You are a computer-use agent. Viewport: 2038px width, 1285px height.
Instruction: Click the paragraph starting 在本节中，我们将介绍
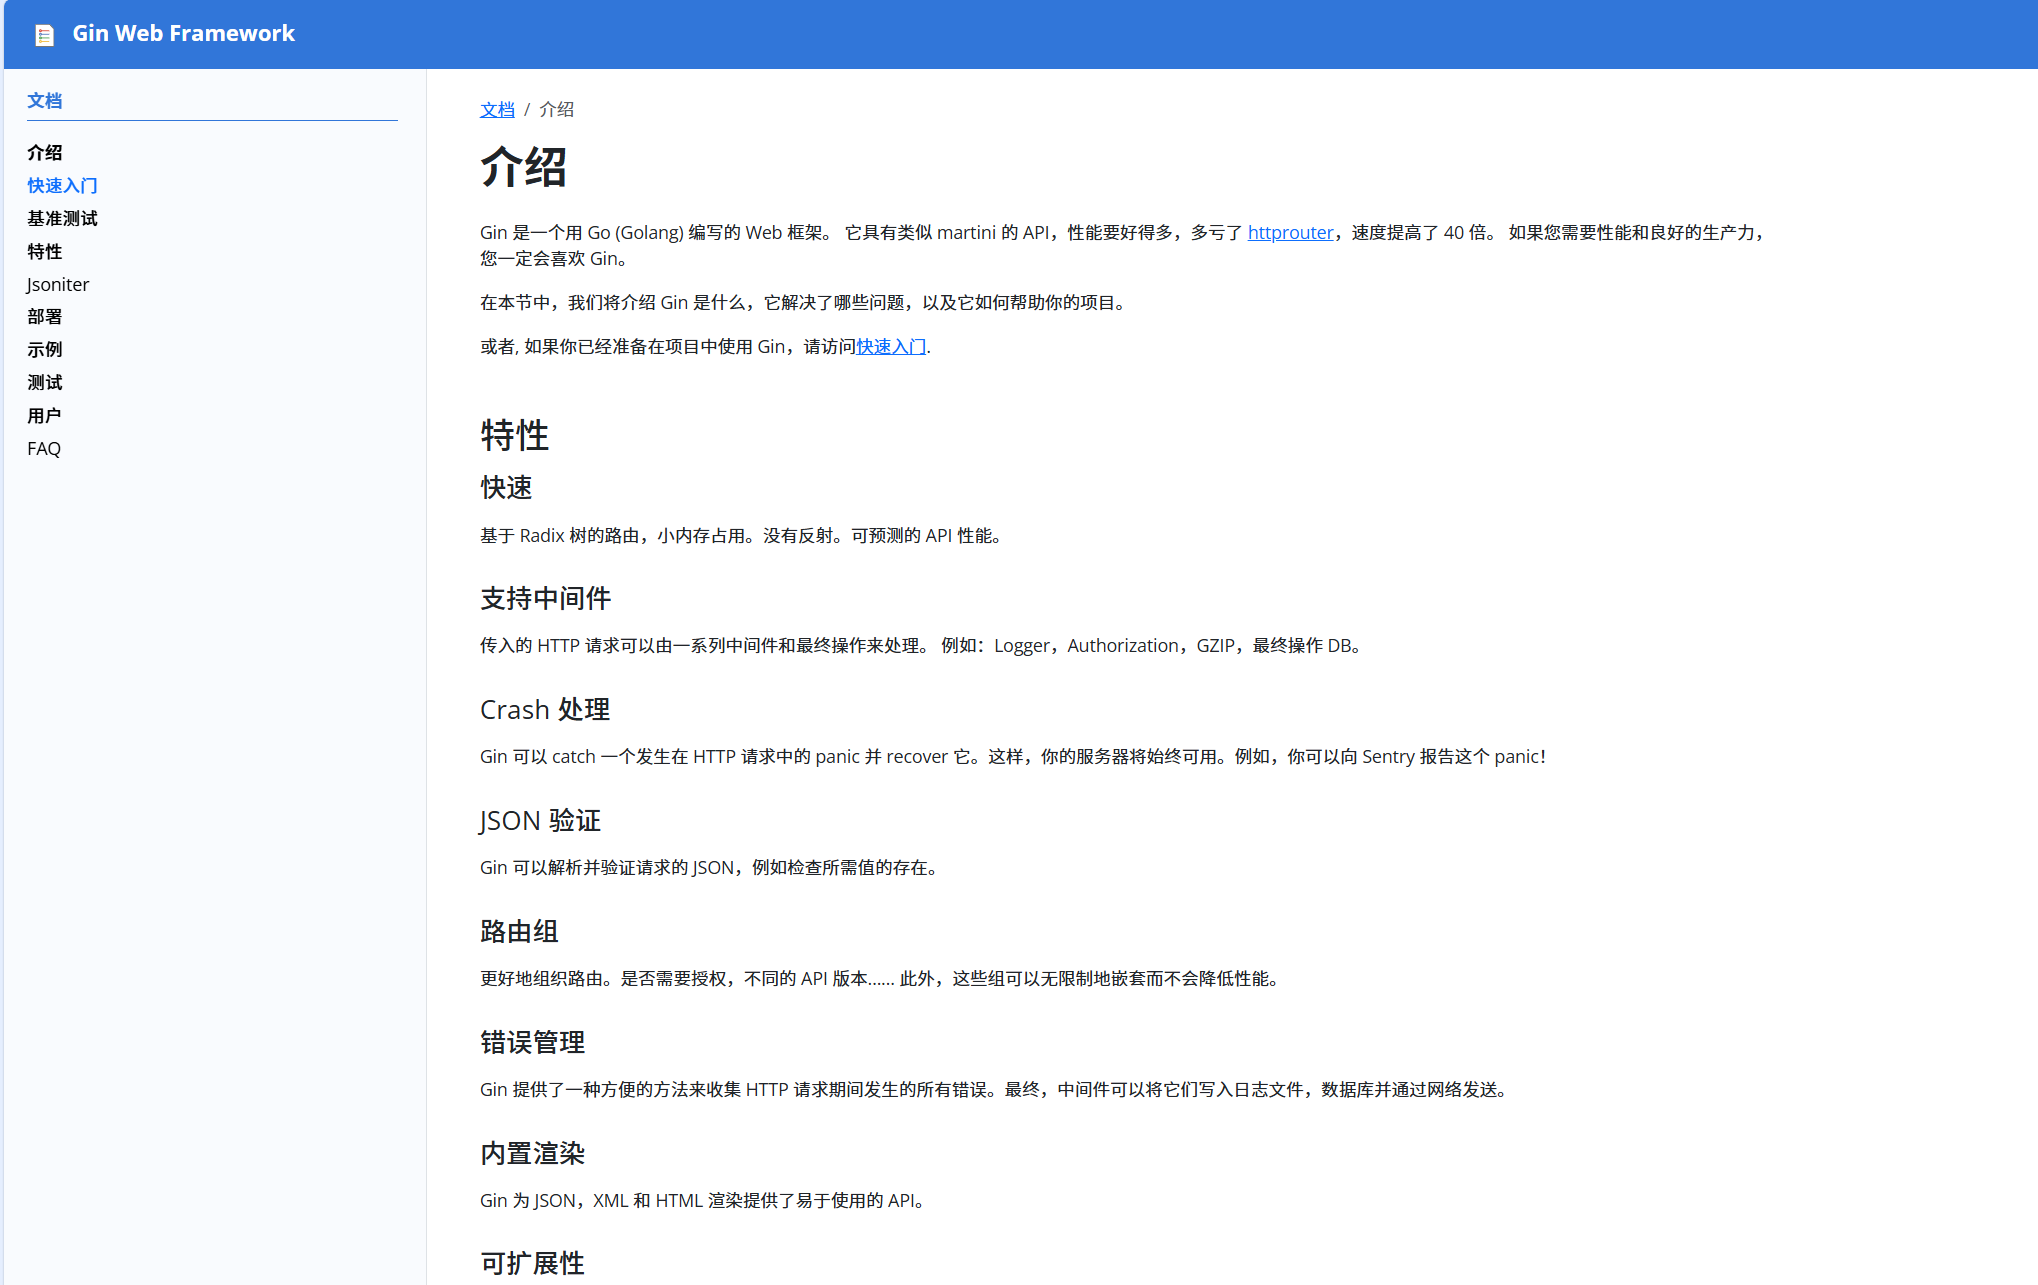click(x=806, y=303)
